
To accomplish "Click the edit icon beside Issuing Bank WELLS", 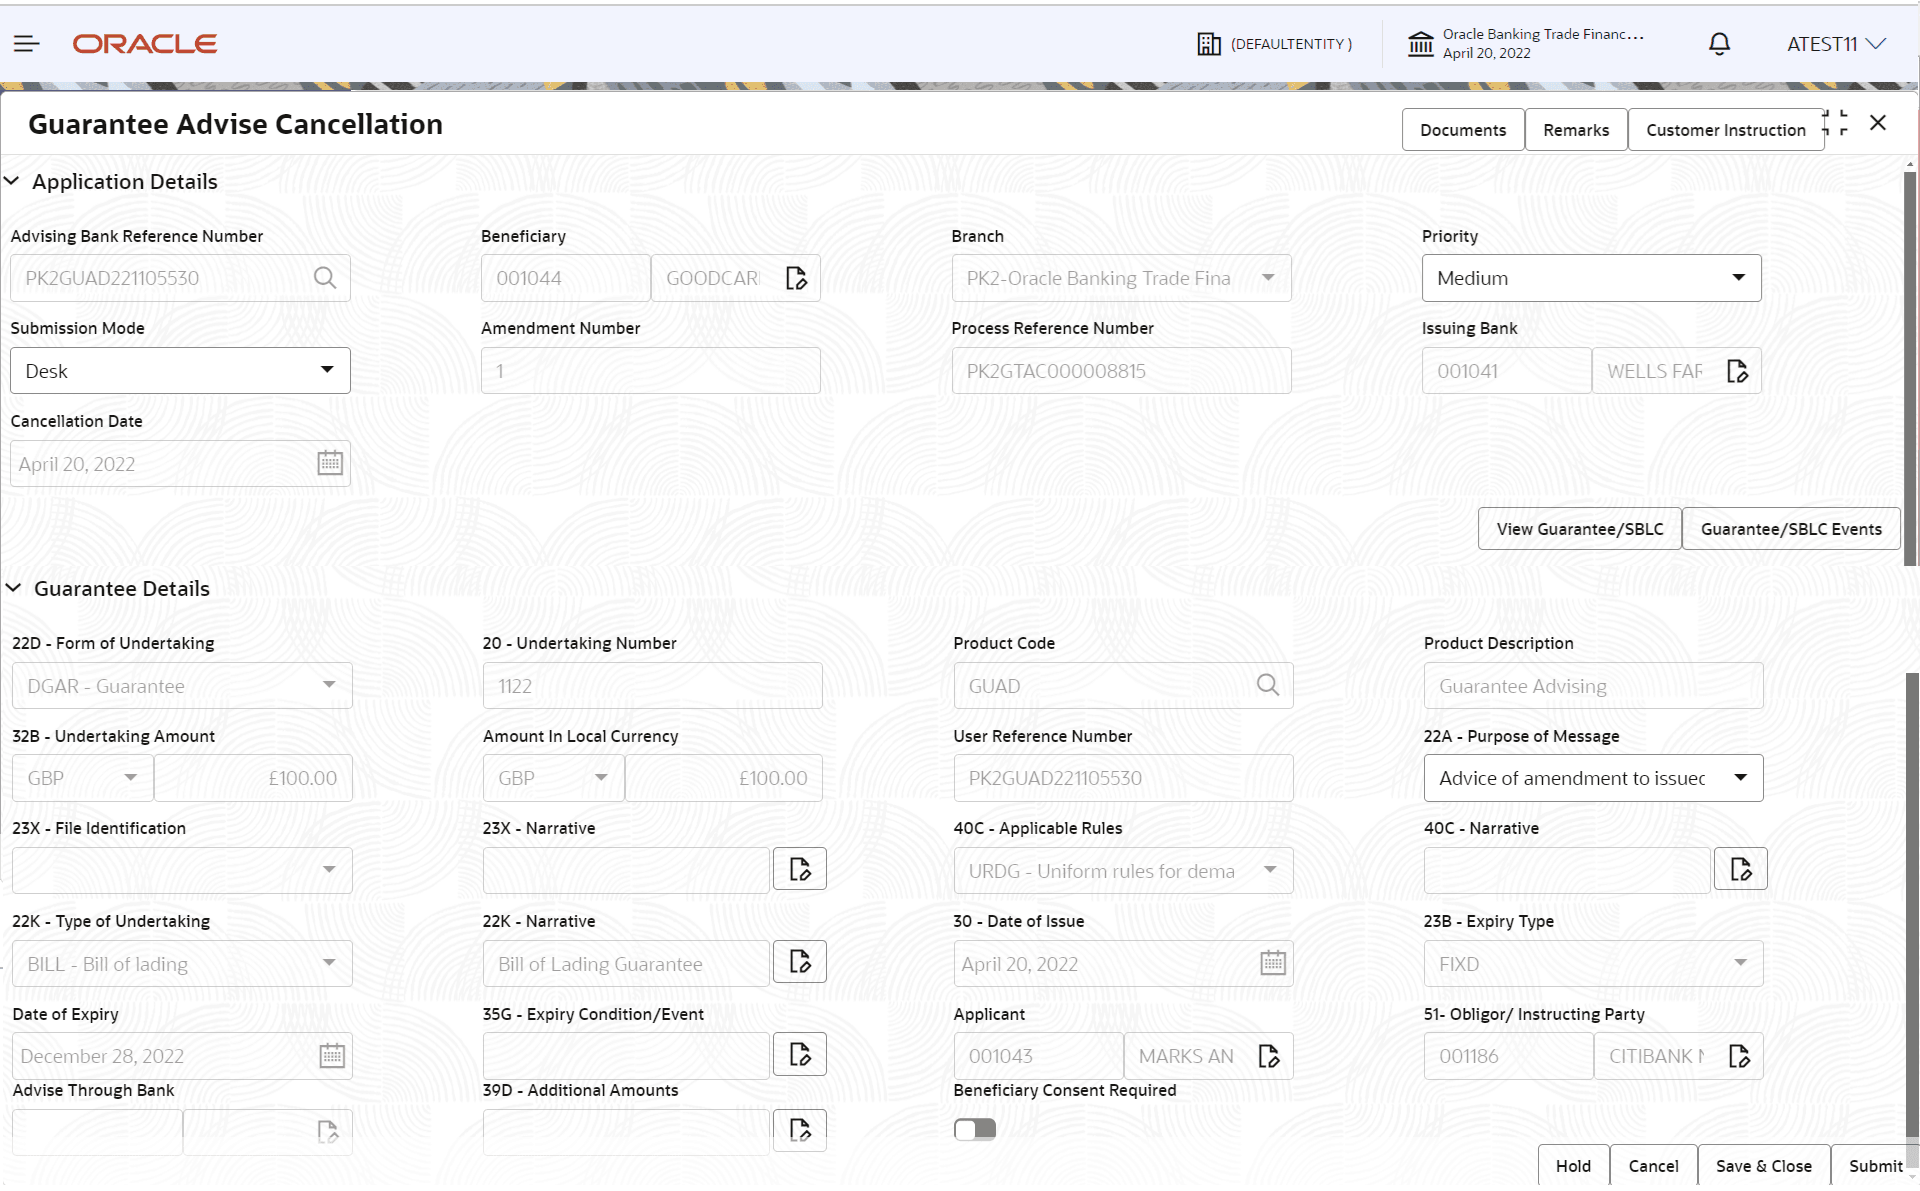I will [1738, 370].
